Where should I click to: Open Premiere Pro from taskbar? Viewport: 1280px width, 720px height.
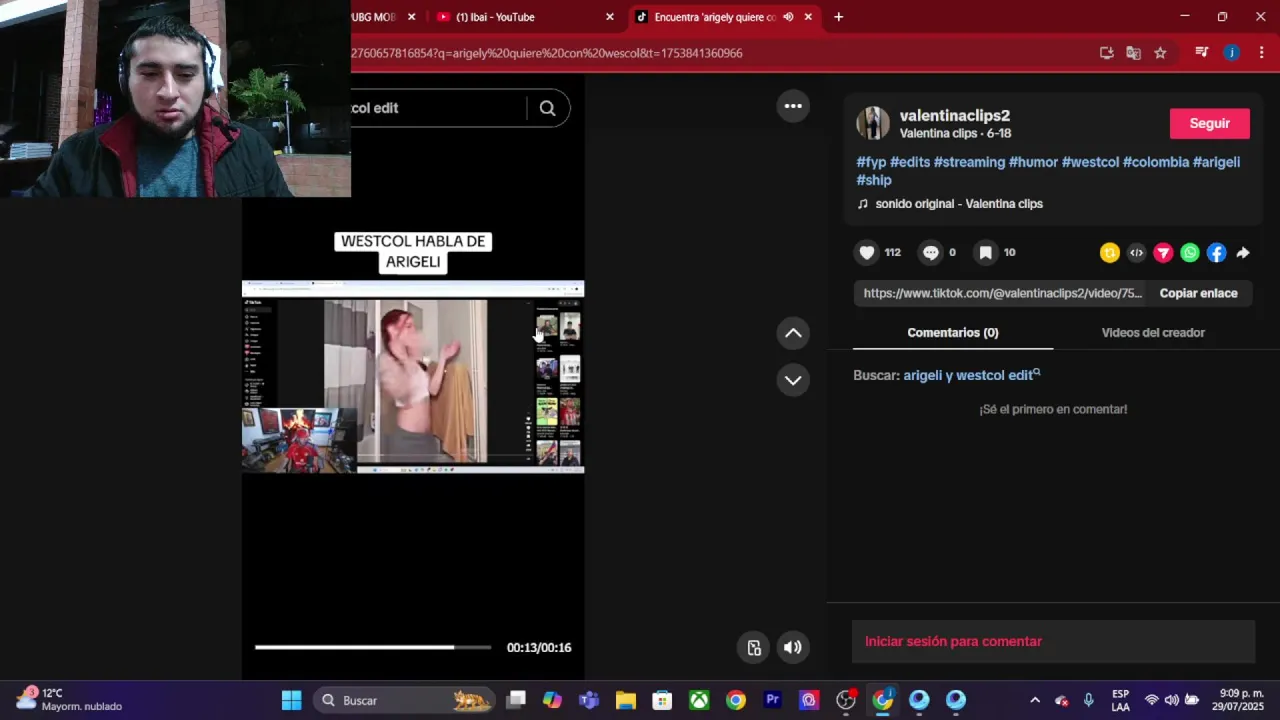pyautogui.click(x=772, y=700)
